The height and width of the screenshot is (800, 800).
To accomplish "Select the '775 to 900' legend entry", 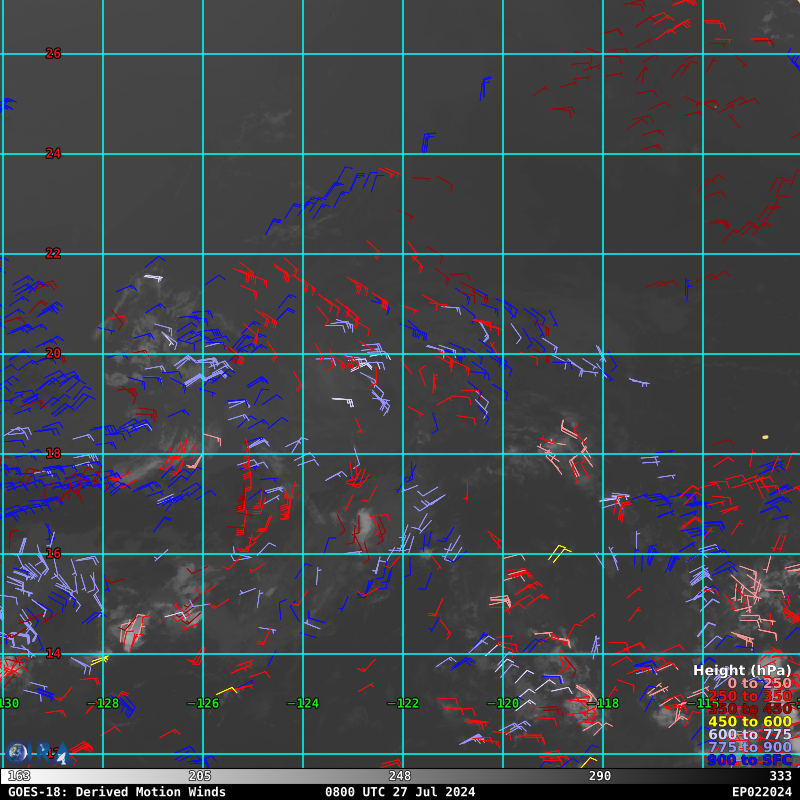I will click(750, 748).
